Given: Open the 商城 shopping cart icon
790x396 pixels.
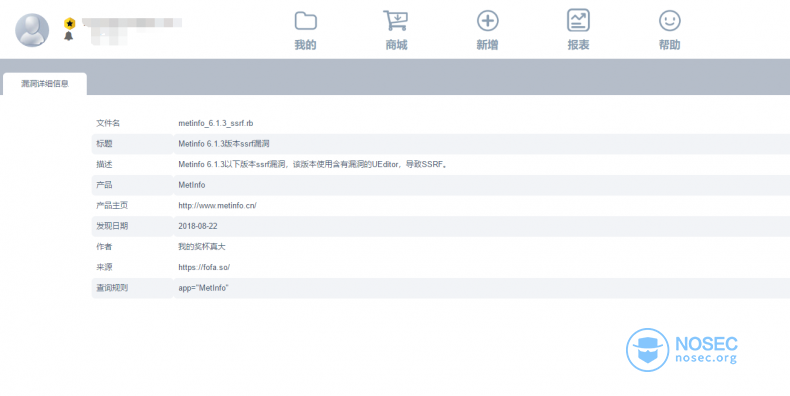Looking at the screenshot, I should [x=396, y=21].
